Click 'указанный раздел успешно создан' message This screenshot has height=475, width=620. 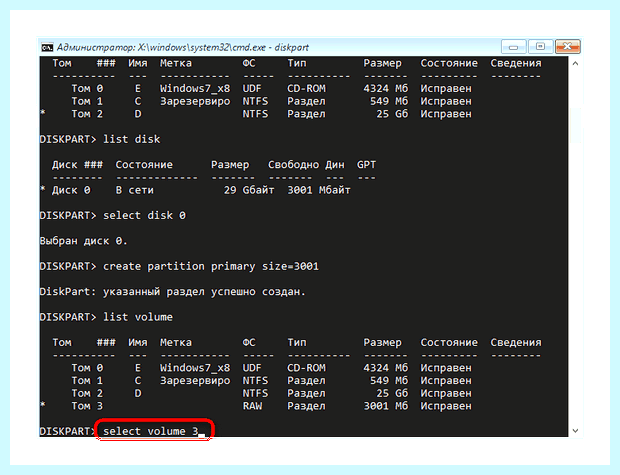pos(202,292)
